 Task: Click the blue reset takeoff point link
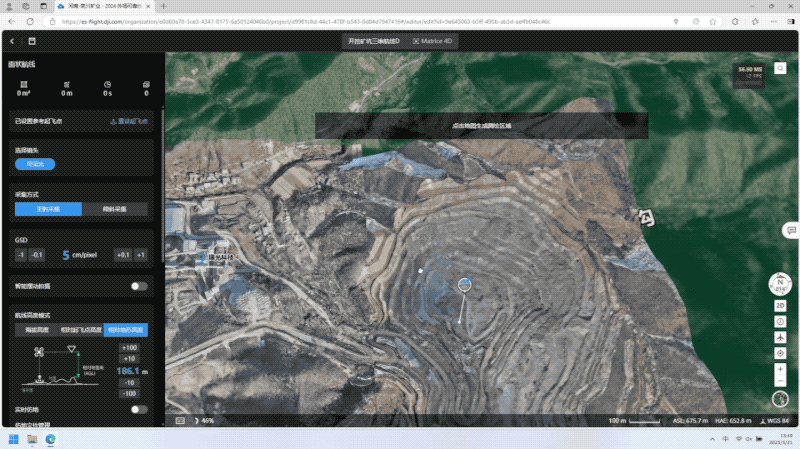coord(129,121)
